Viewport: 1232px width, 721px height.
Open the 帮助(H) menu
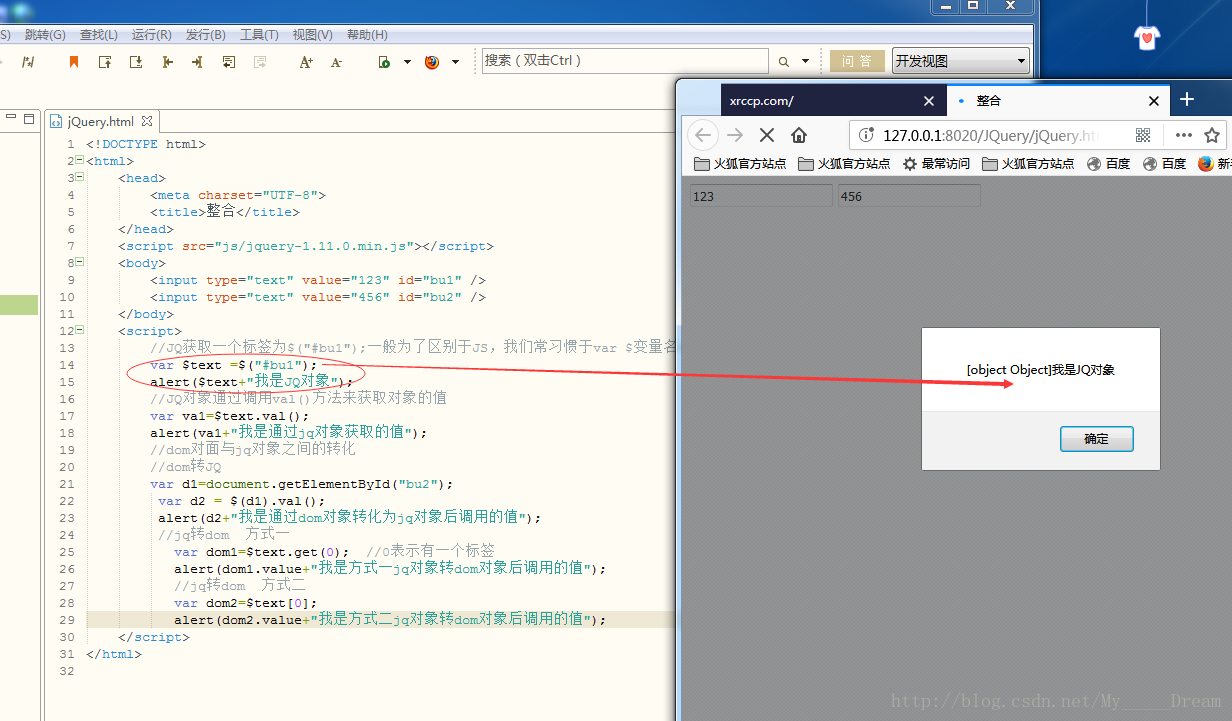367,34
